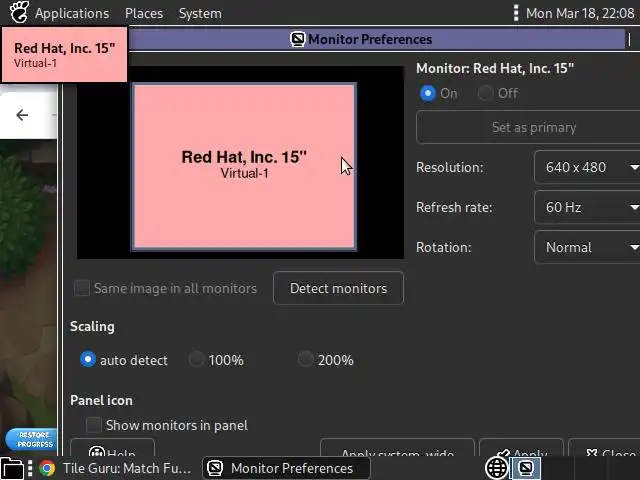Click the Close button in Monitor Preferences

(605, 447)
